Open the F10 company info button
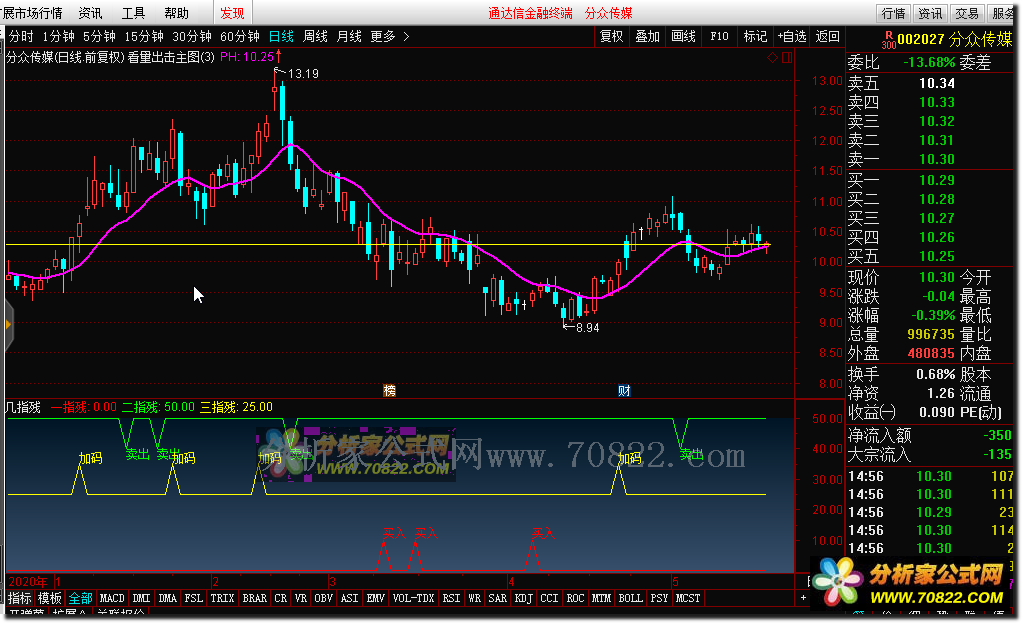Image resolution: width=1023 pixels, height=623 pixels. tap(719, 37)
